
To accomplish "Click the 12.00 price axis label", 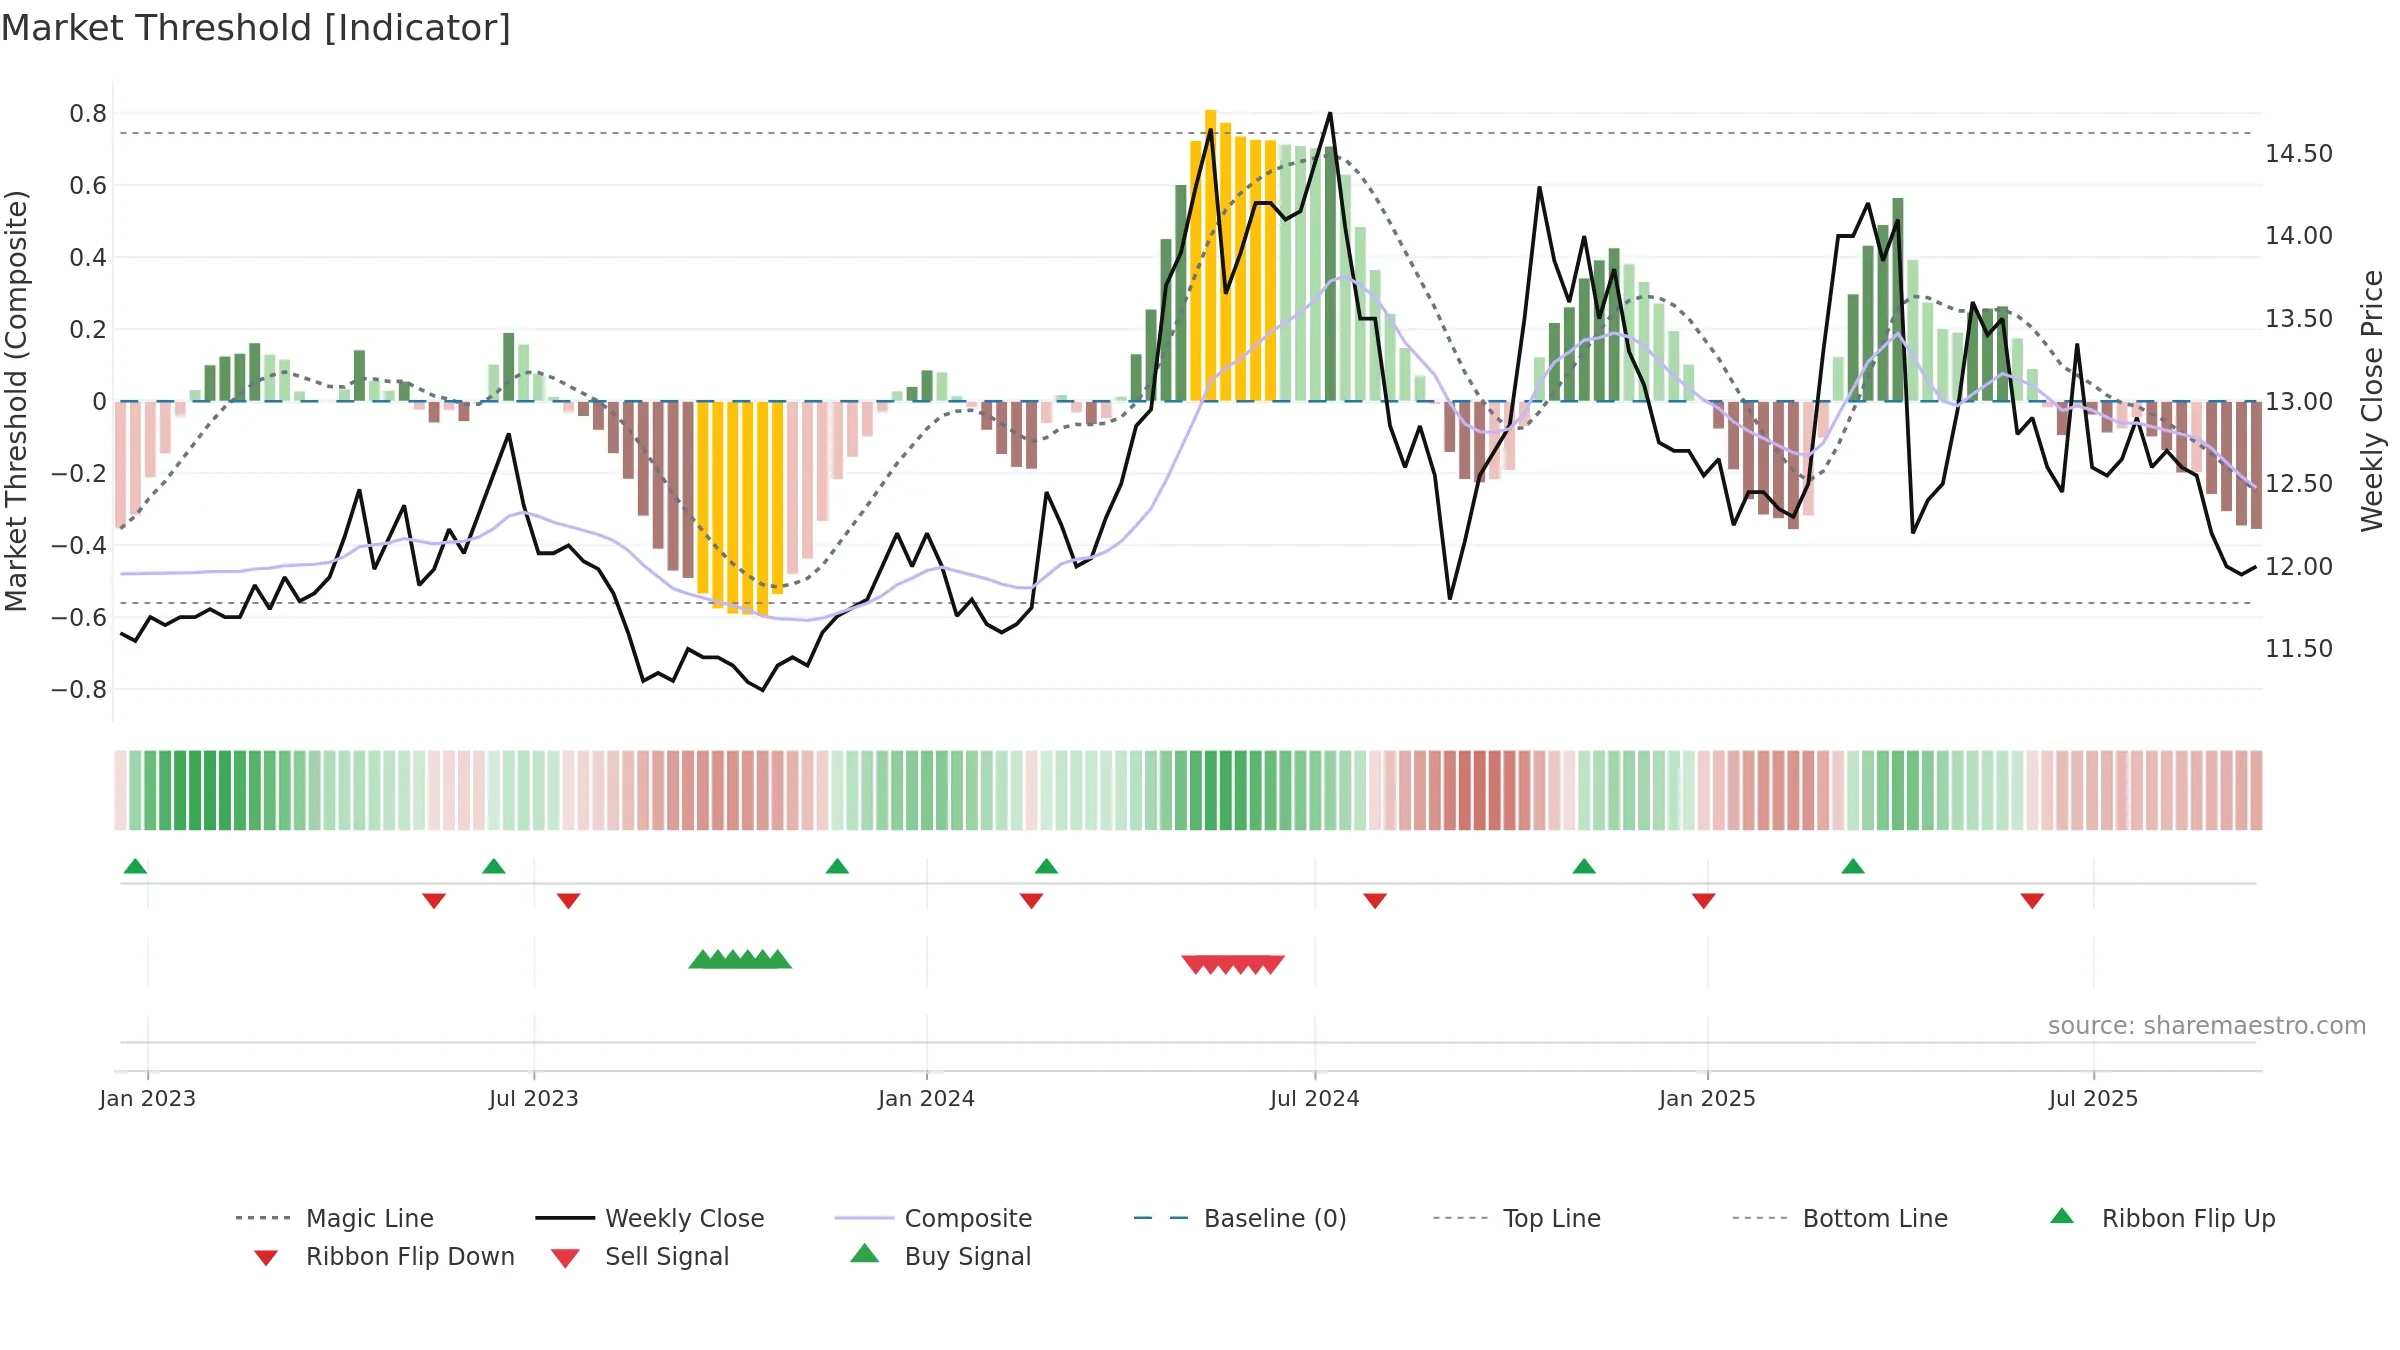I will (2299, 567).
